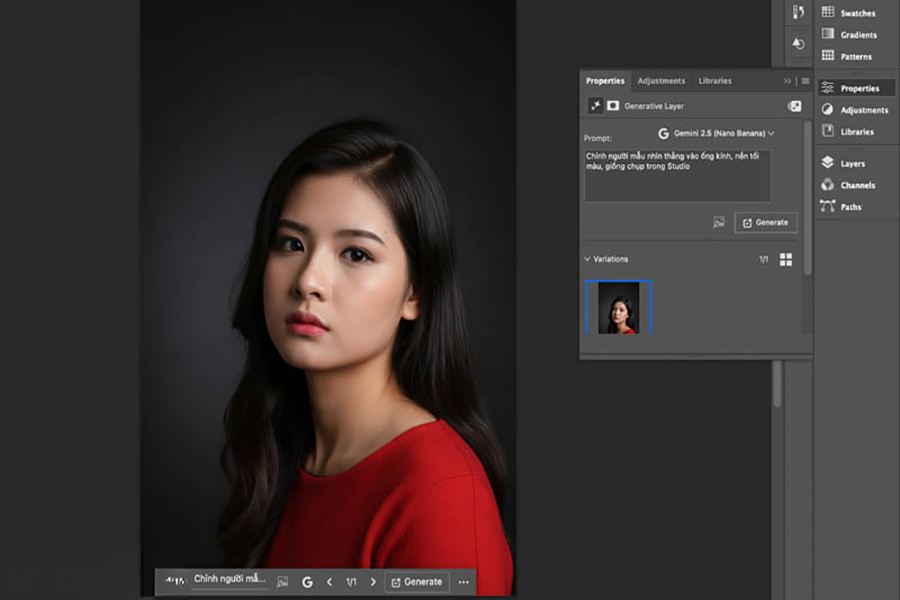Open the Properties panel flyout menu
900x600 pixels.
(x=805, y=81)
